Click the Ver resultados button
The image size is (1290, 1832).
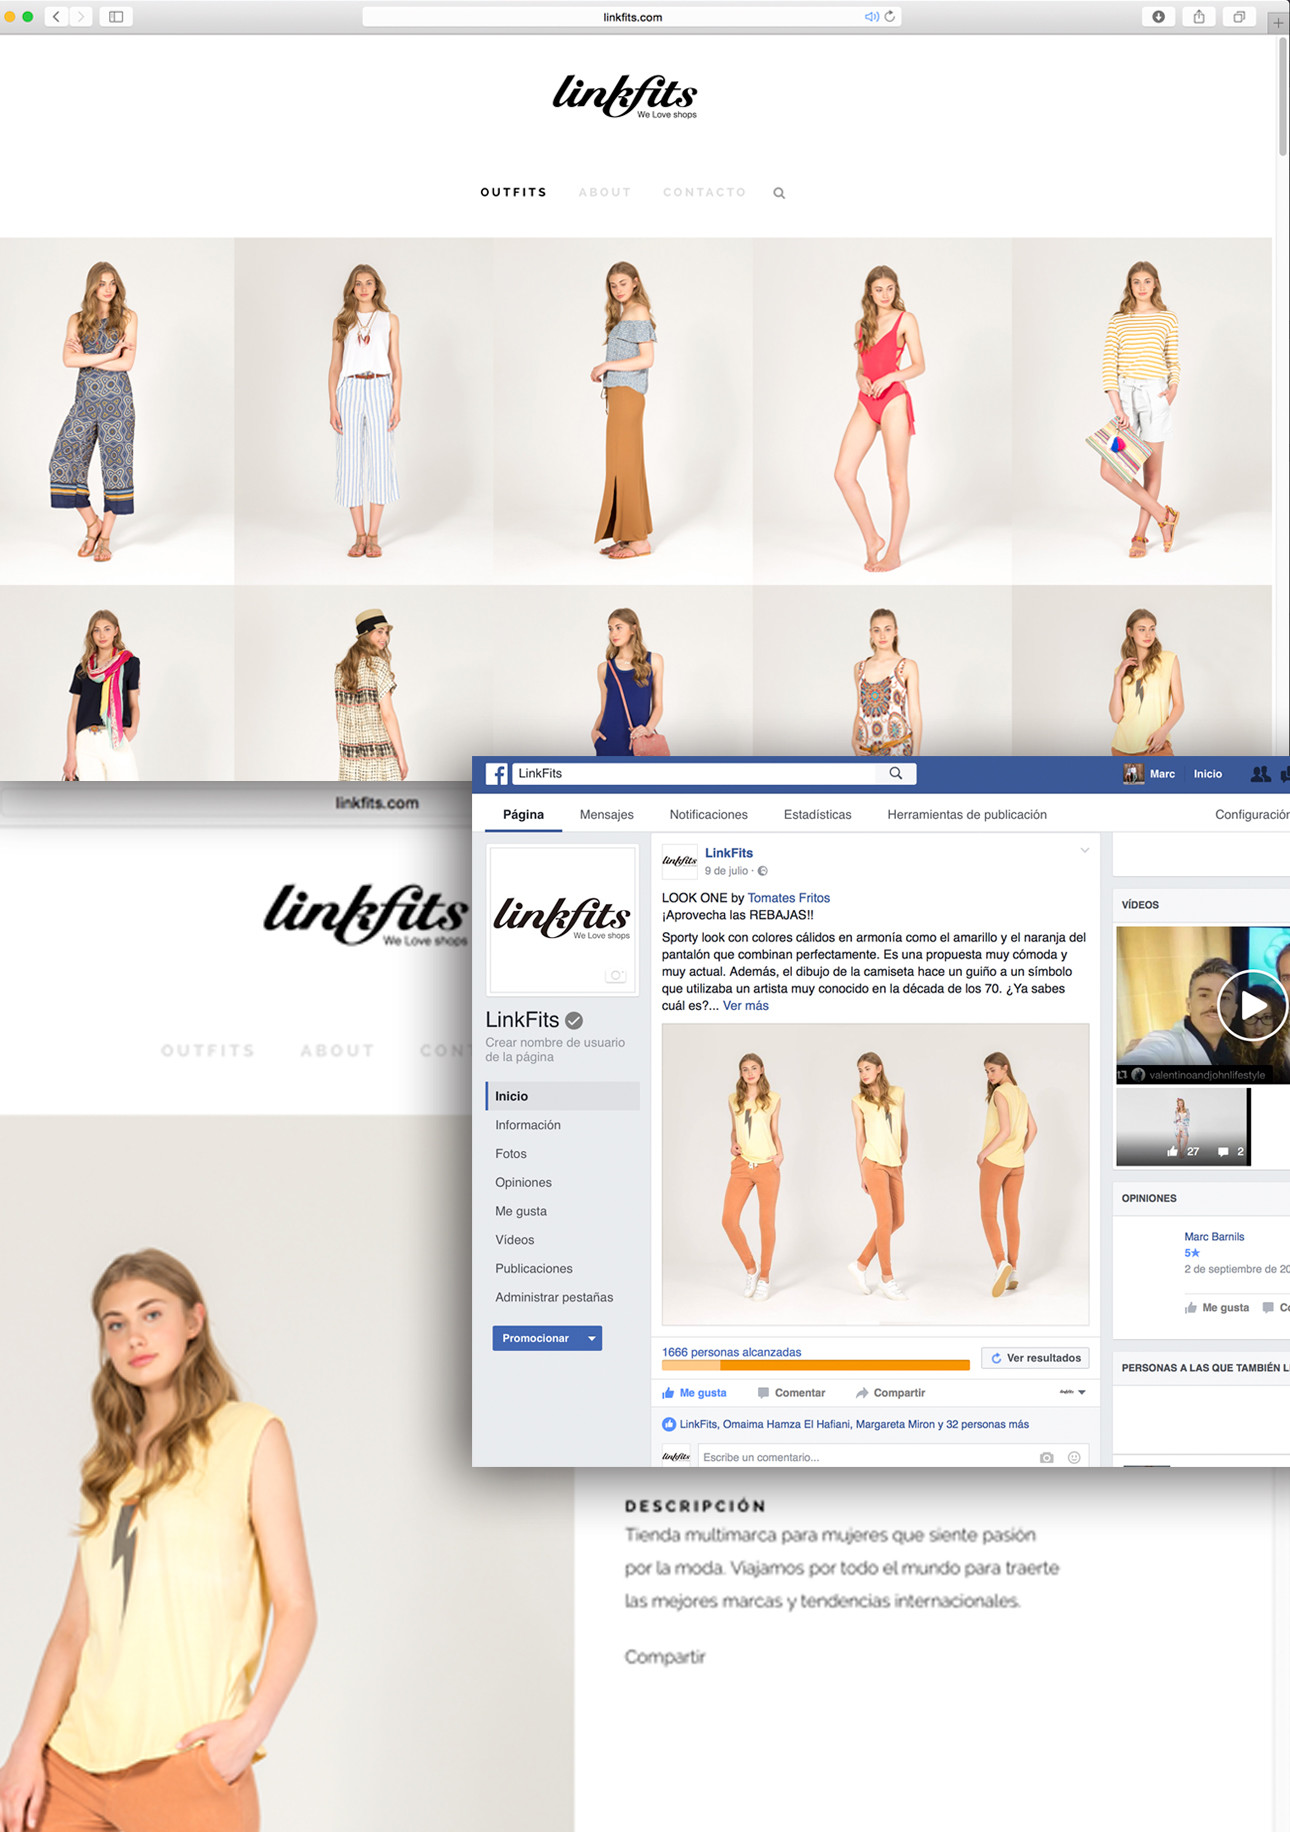coord(1035,1358)
